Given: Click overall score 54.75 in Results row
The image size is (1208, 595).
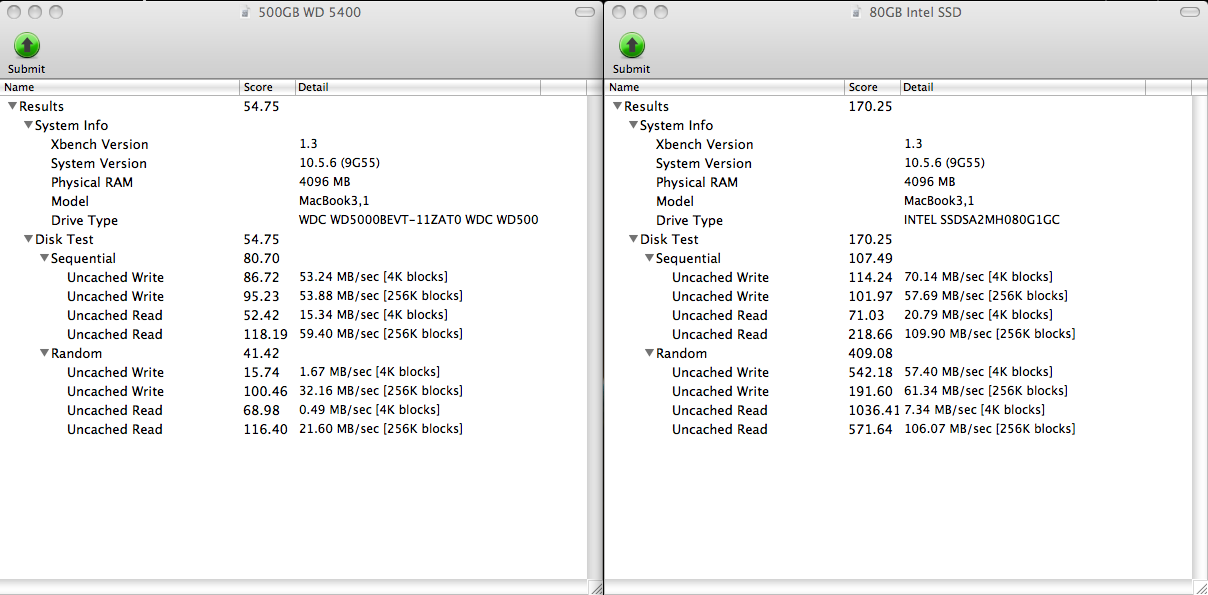Looking at the screenshot, I should coord(261,106).
